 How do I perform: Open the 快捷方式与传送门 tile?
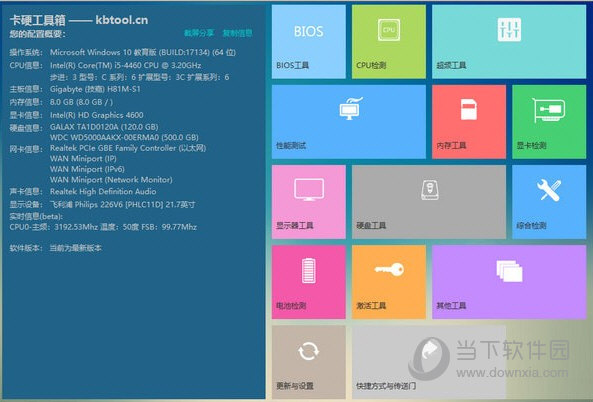[x=429, y=362]
